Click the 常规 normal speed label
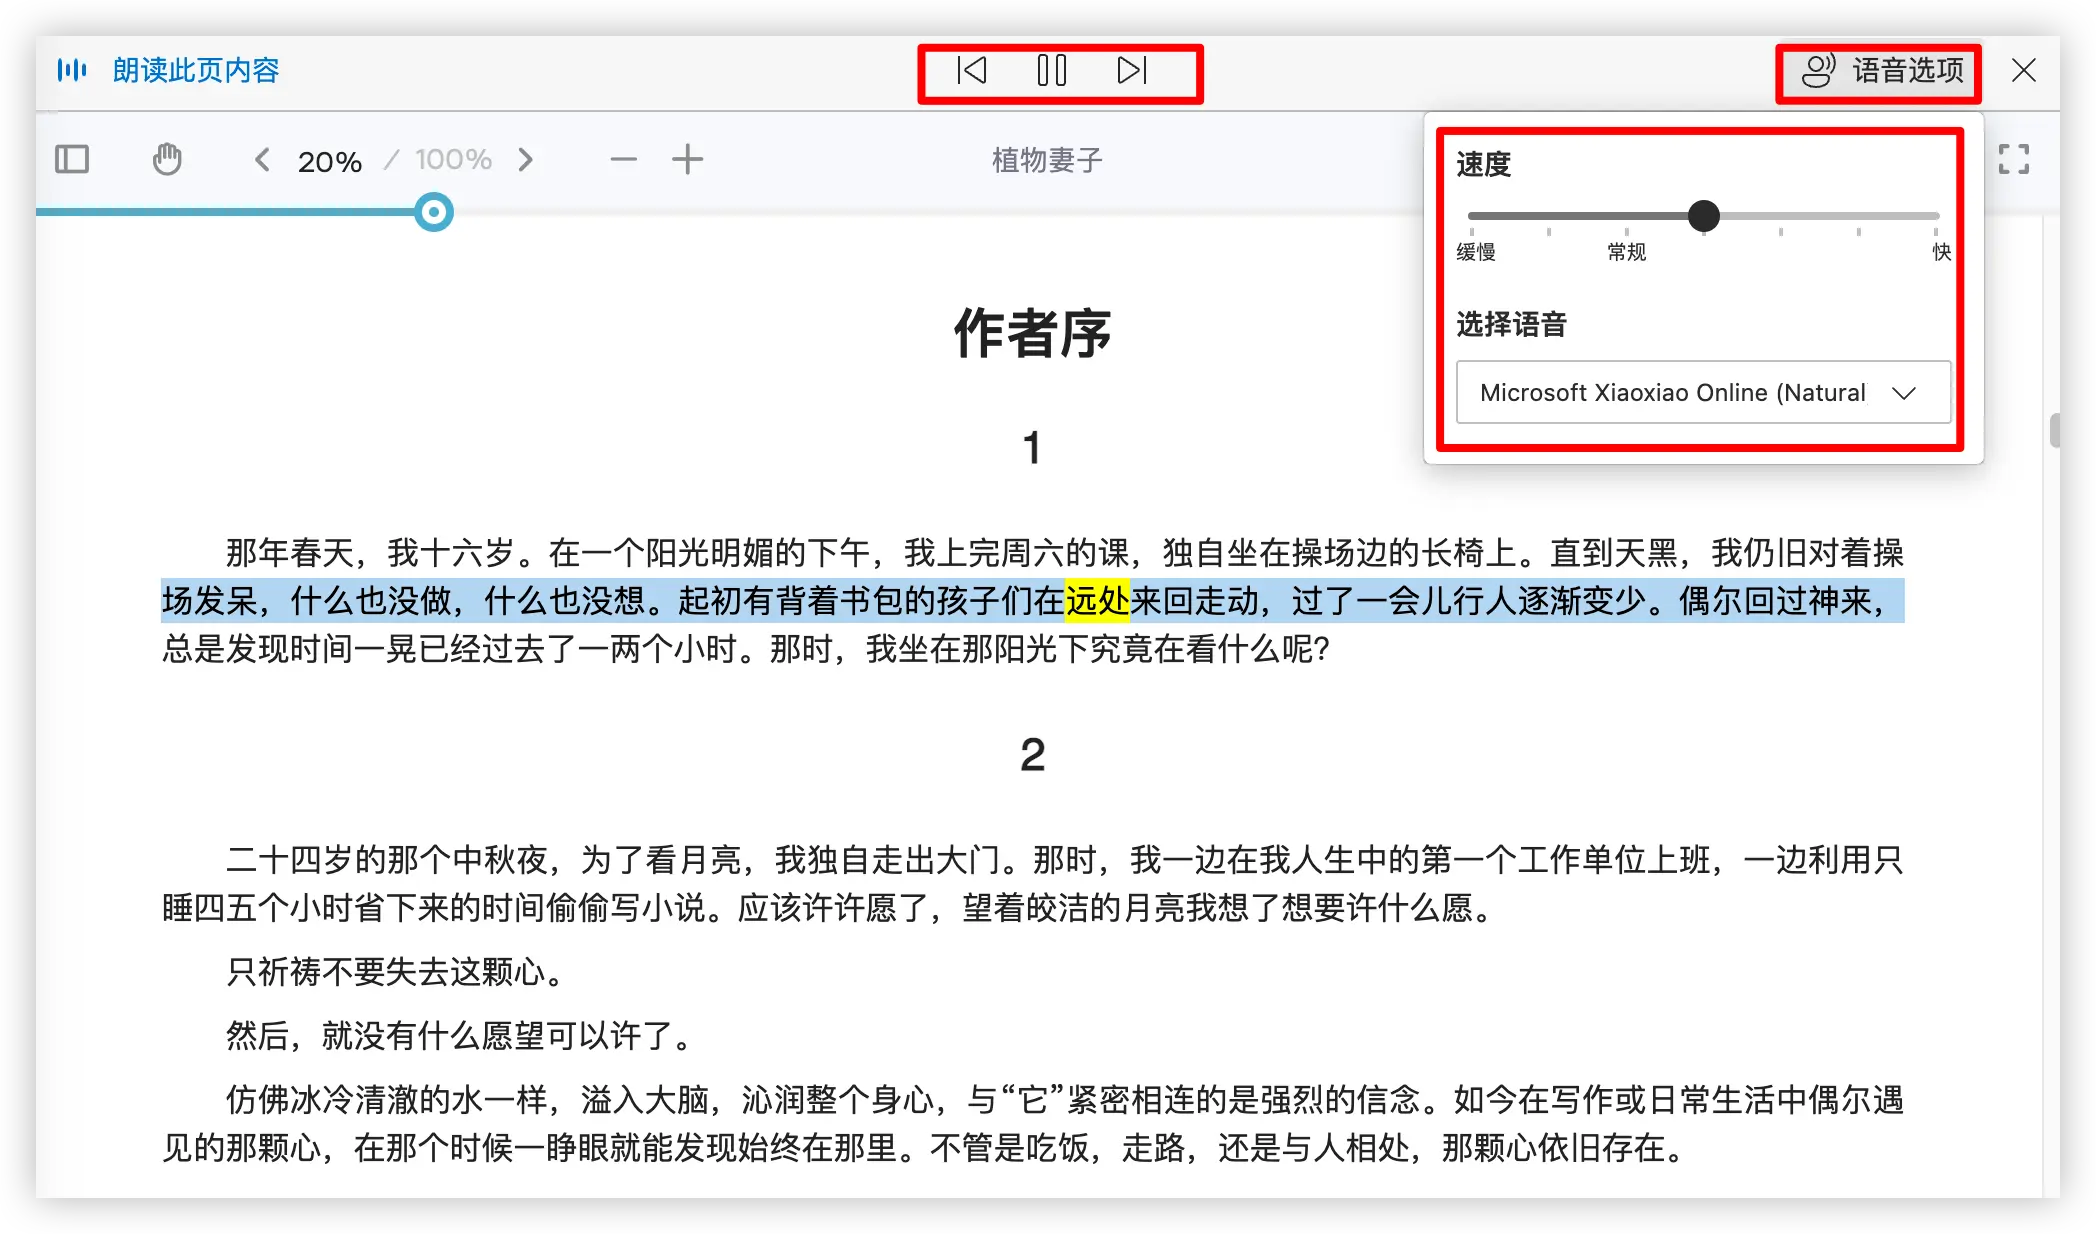 [x=1627, y=252]
